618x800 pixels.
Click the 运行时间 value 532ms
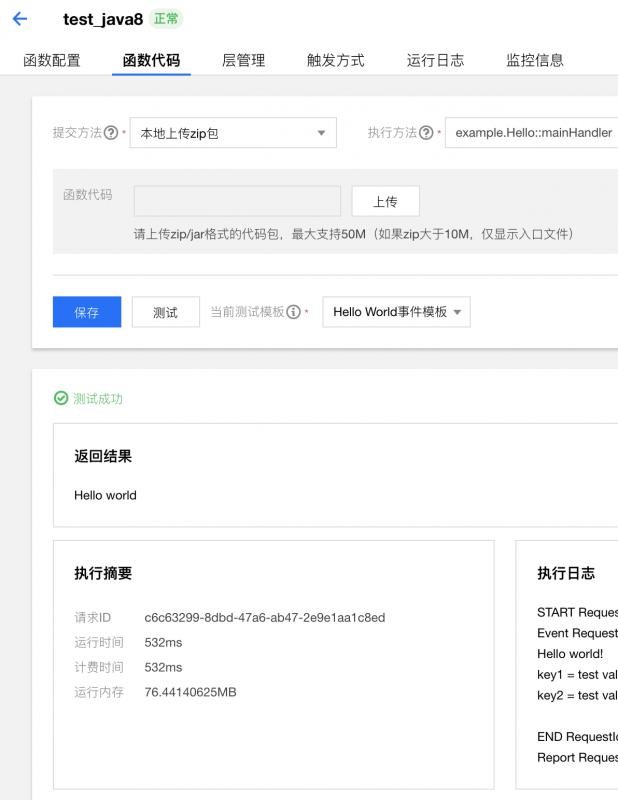163,642
